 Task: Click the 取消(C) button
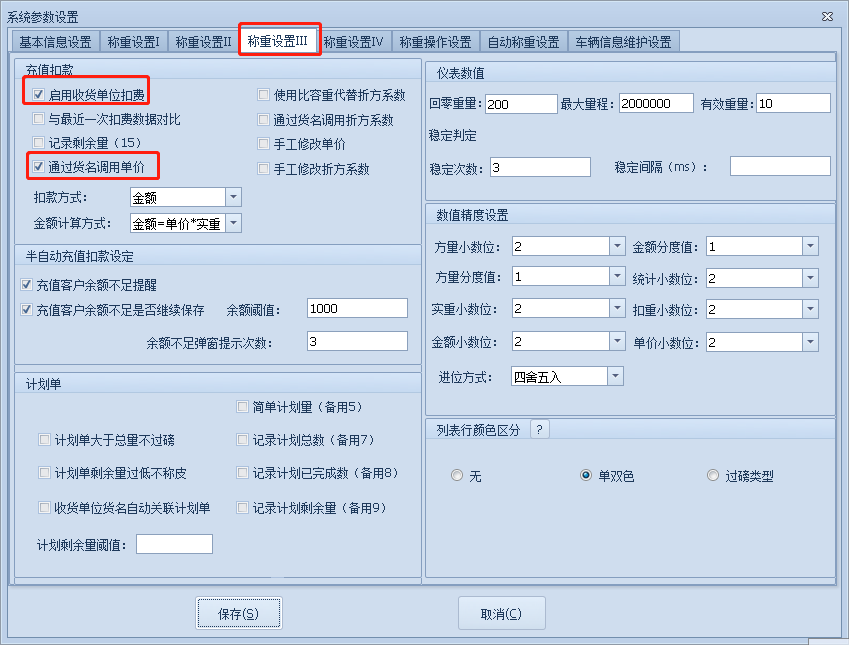(501, 614)
